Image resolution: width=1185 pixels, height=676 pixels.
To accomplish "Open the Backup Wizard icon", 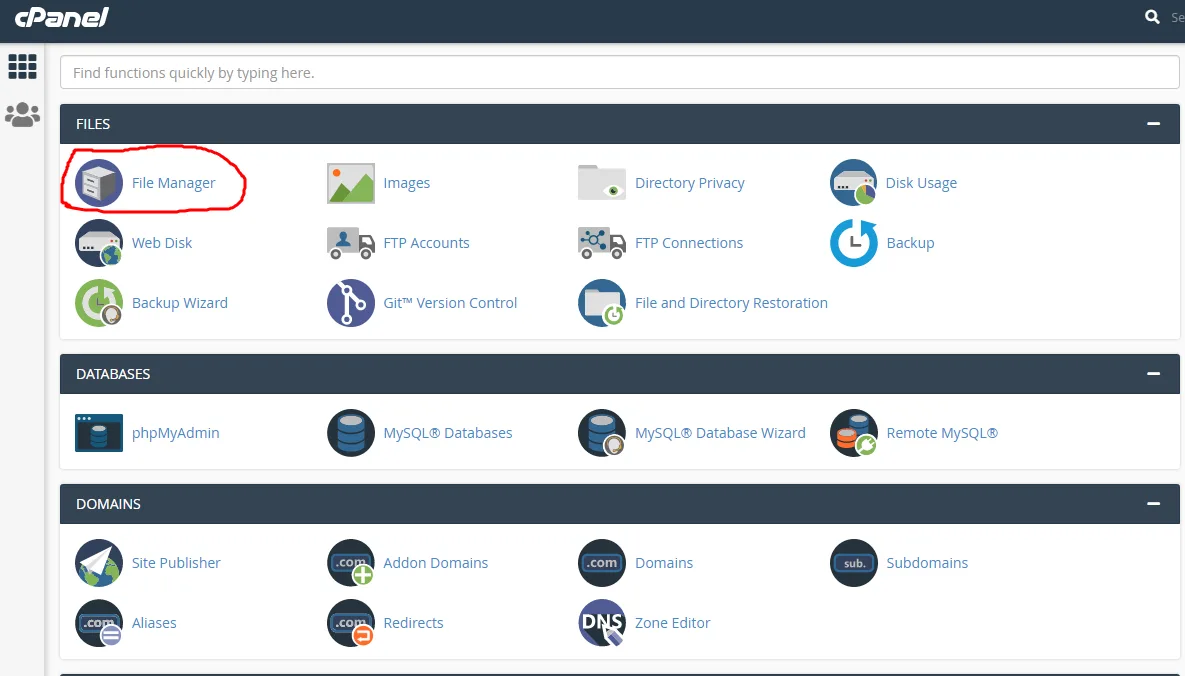I will (x=98, y=302).
